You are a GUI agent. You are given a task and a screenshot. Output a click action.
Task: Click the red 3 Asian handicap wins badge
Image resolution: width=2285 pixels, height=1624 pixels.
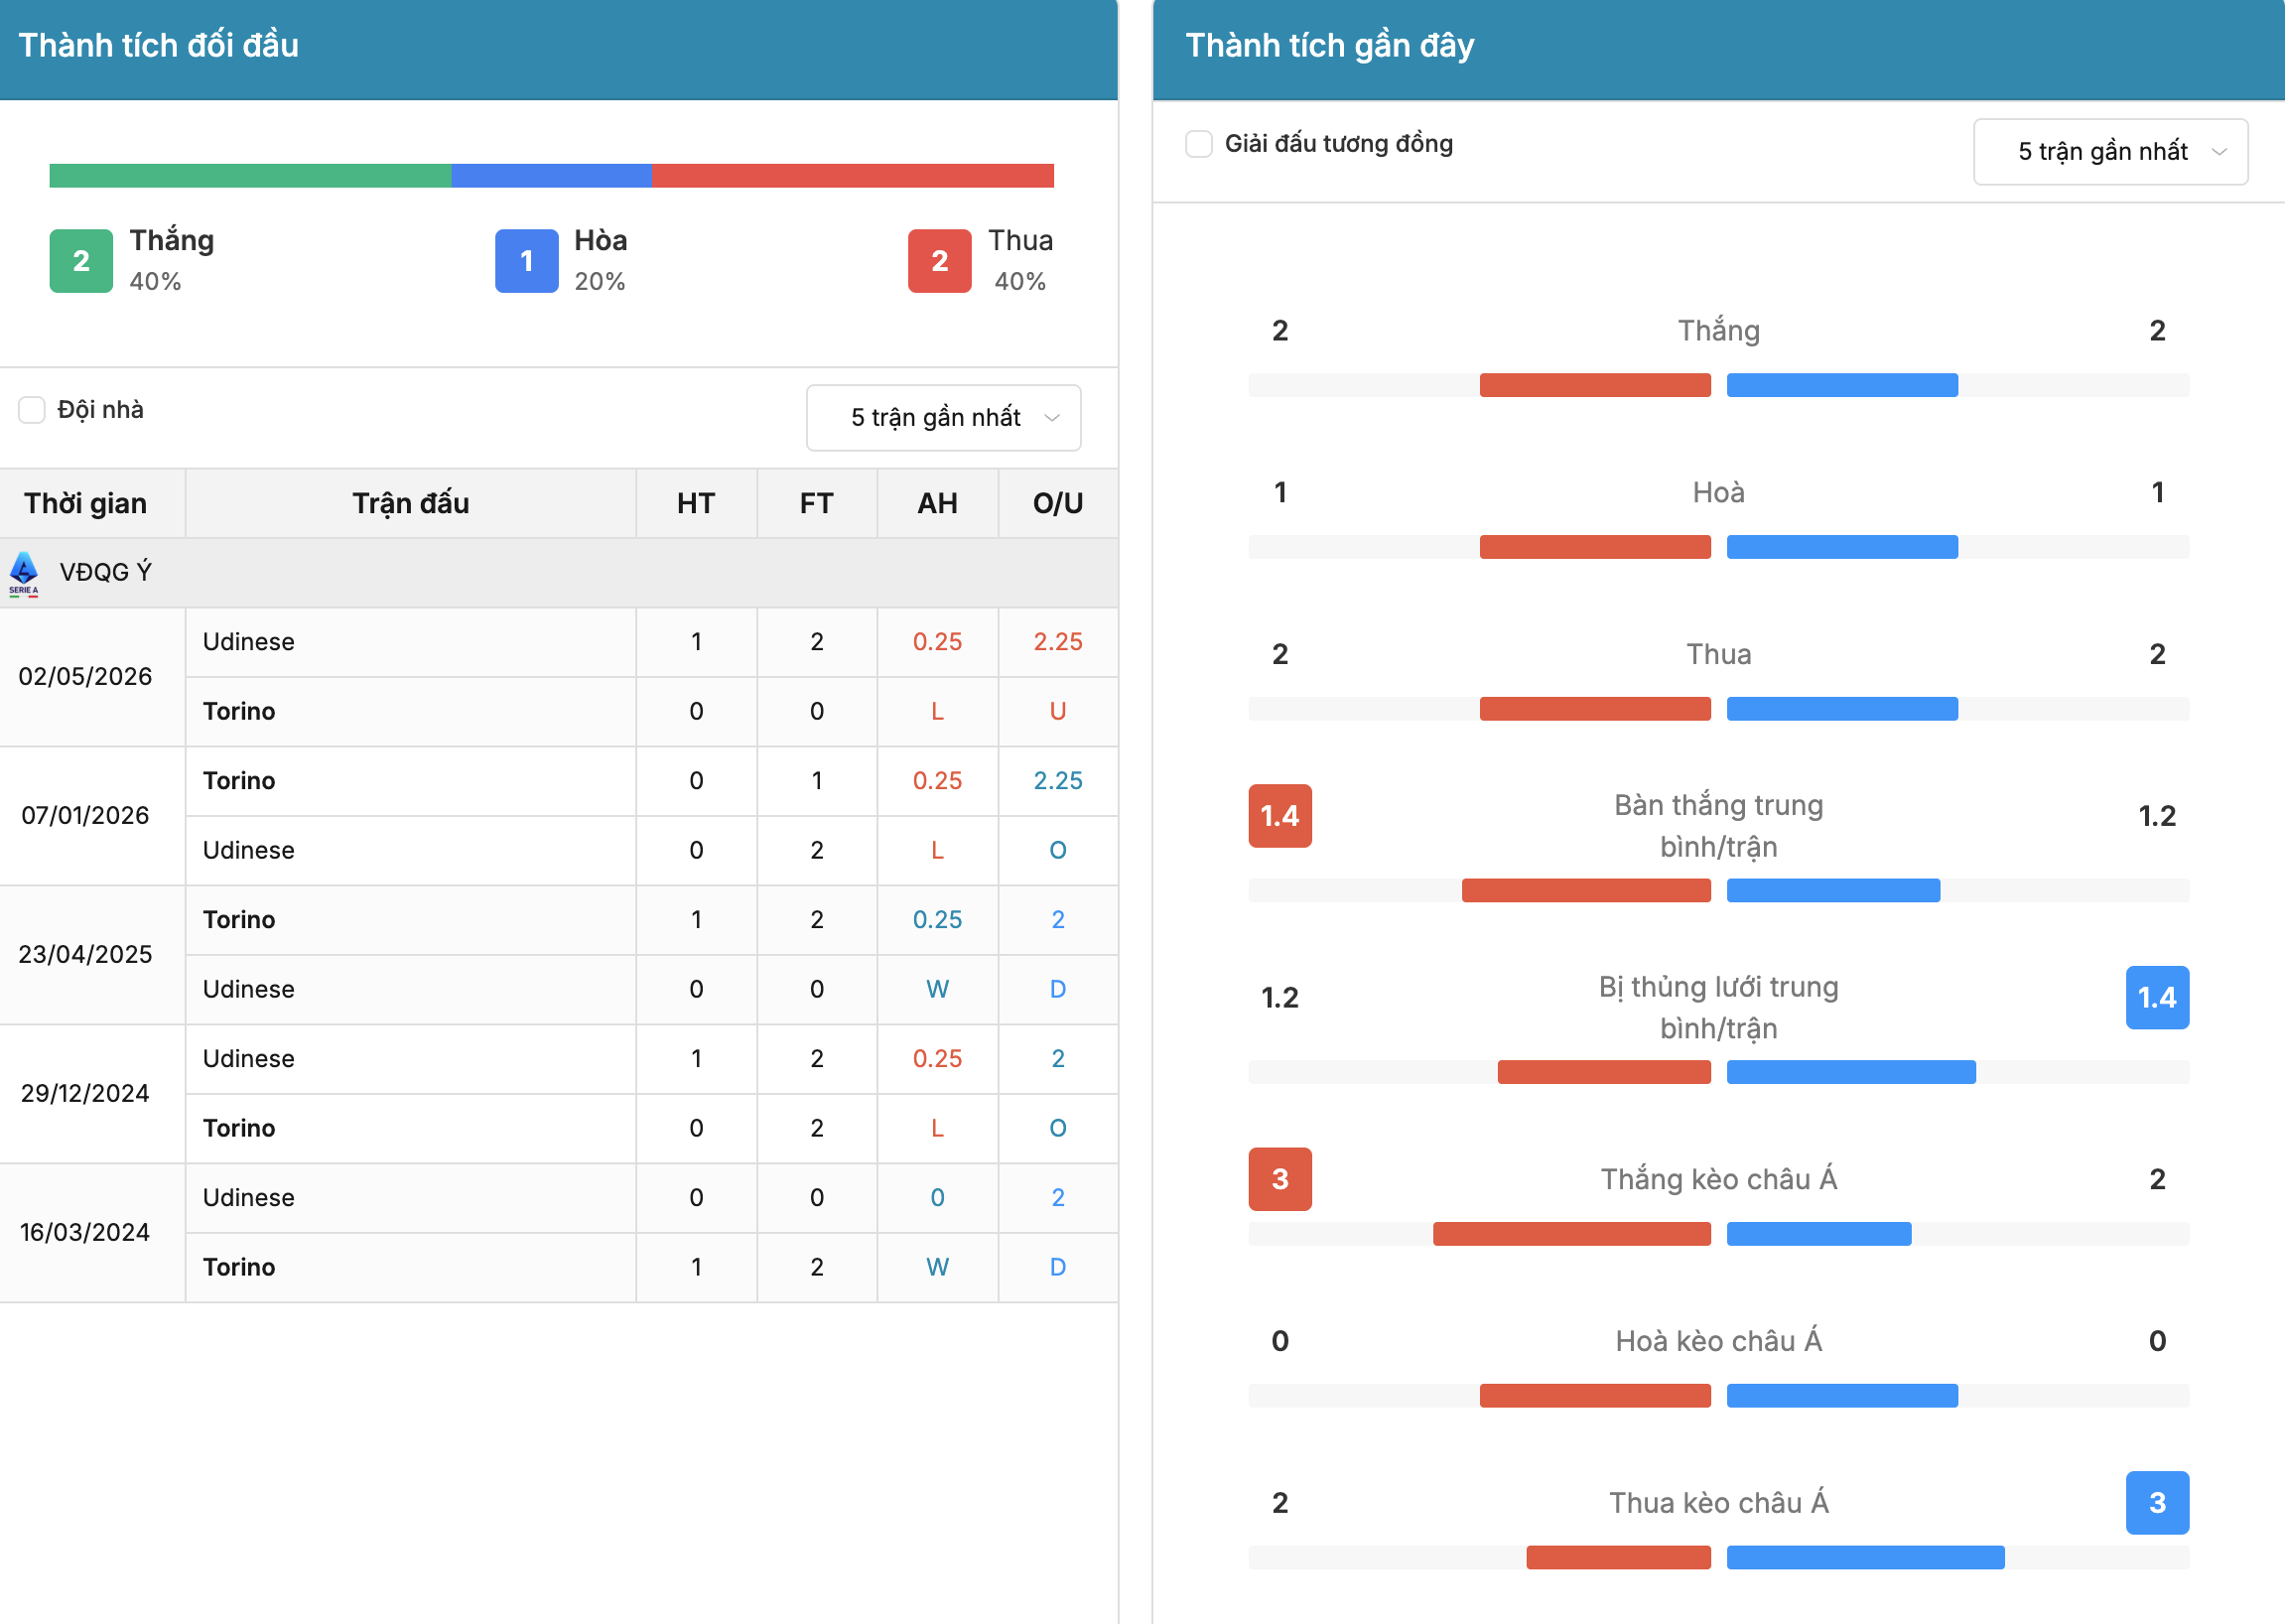[x=1280, y=1180]
